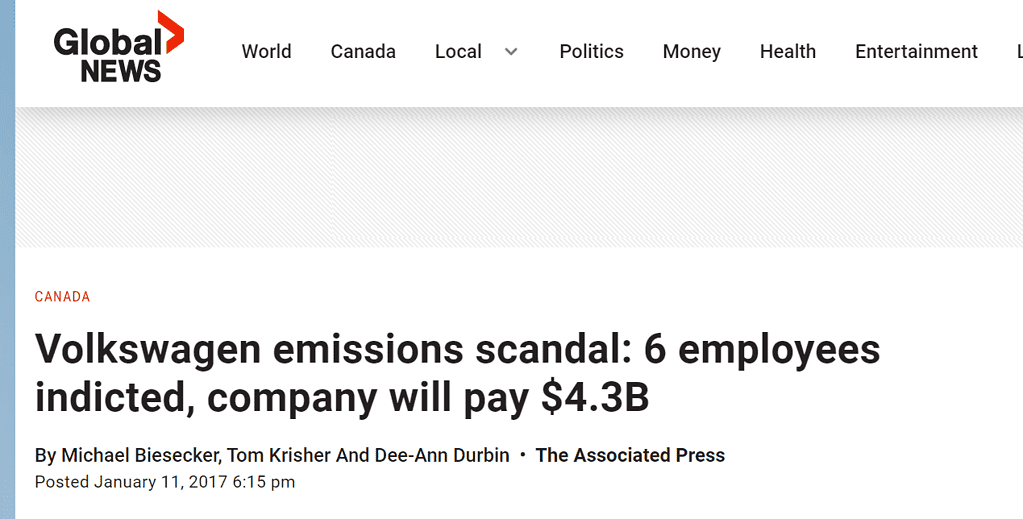Click The Associated Press source link
The image size is (1023, 519).
coord(630,455)
